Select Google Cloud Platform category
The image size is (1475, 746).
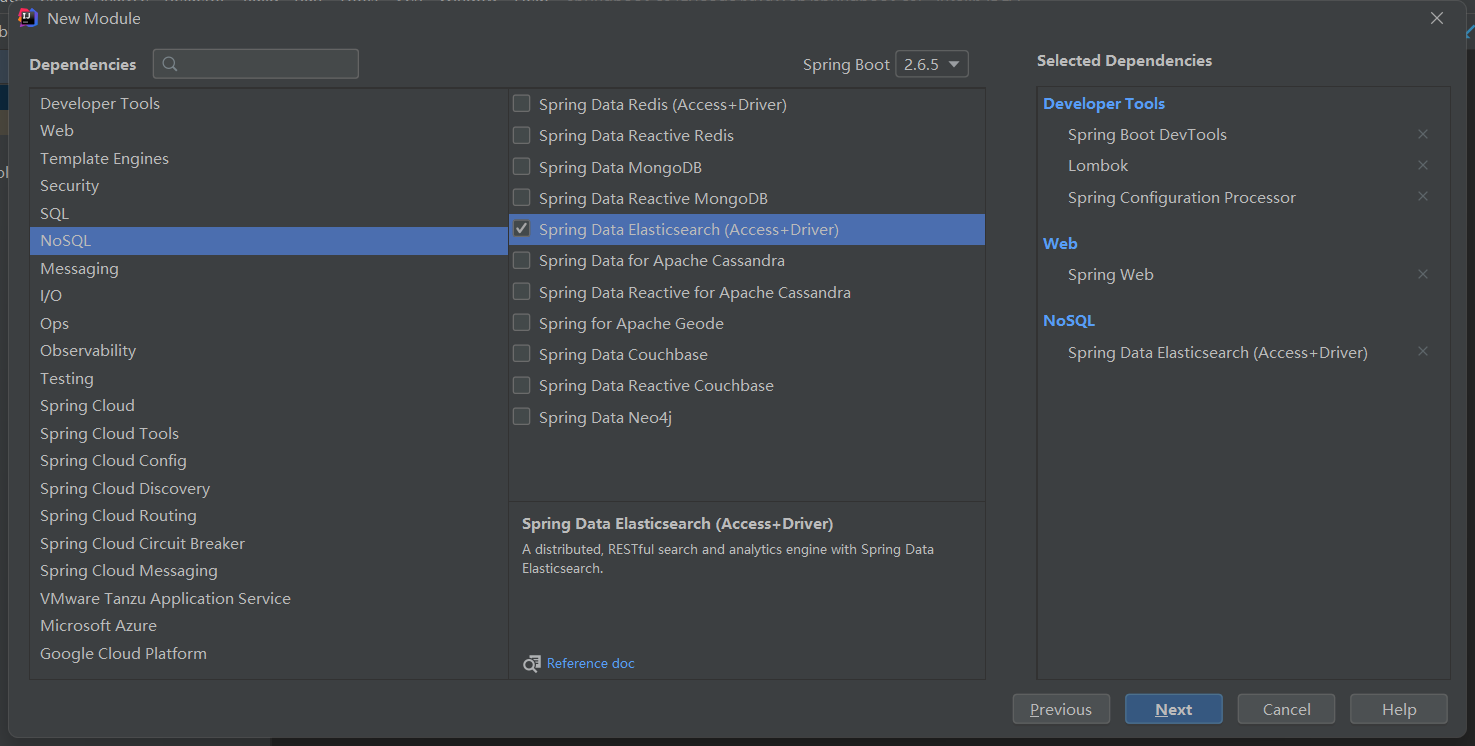(269, 653)
